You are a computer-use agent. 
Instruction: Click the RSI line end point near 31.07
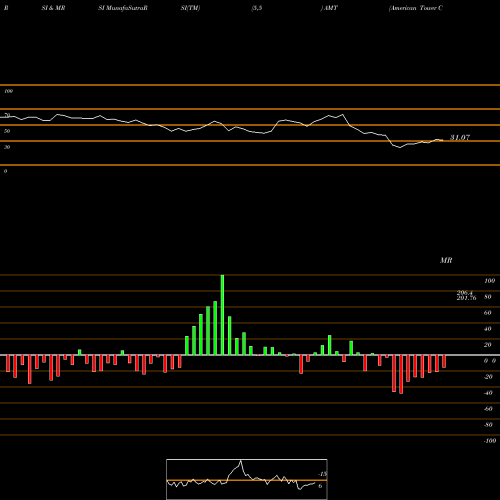coord(442,140)
